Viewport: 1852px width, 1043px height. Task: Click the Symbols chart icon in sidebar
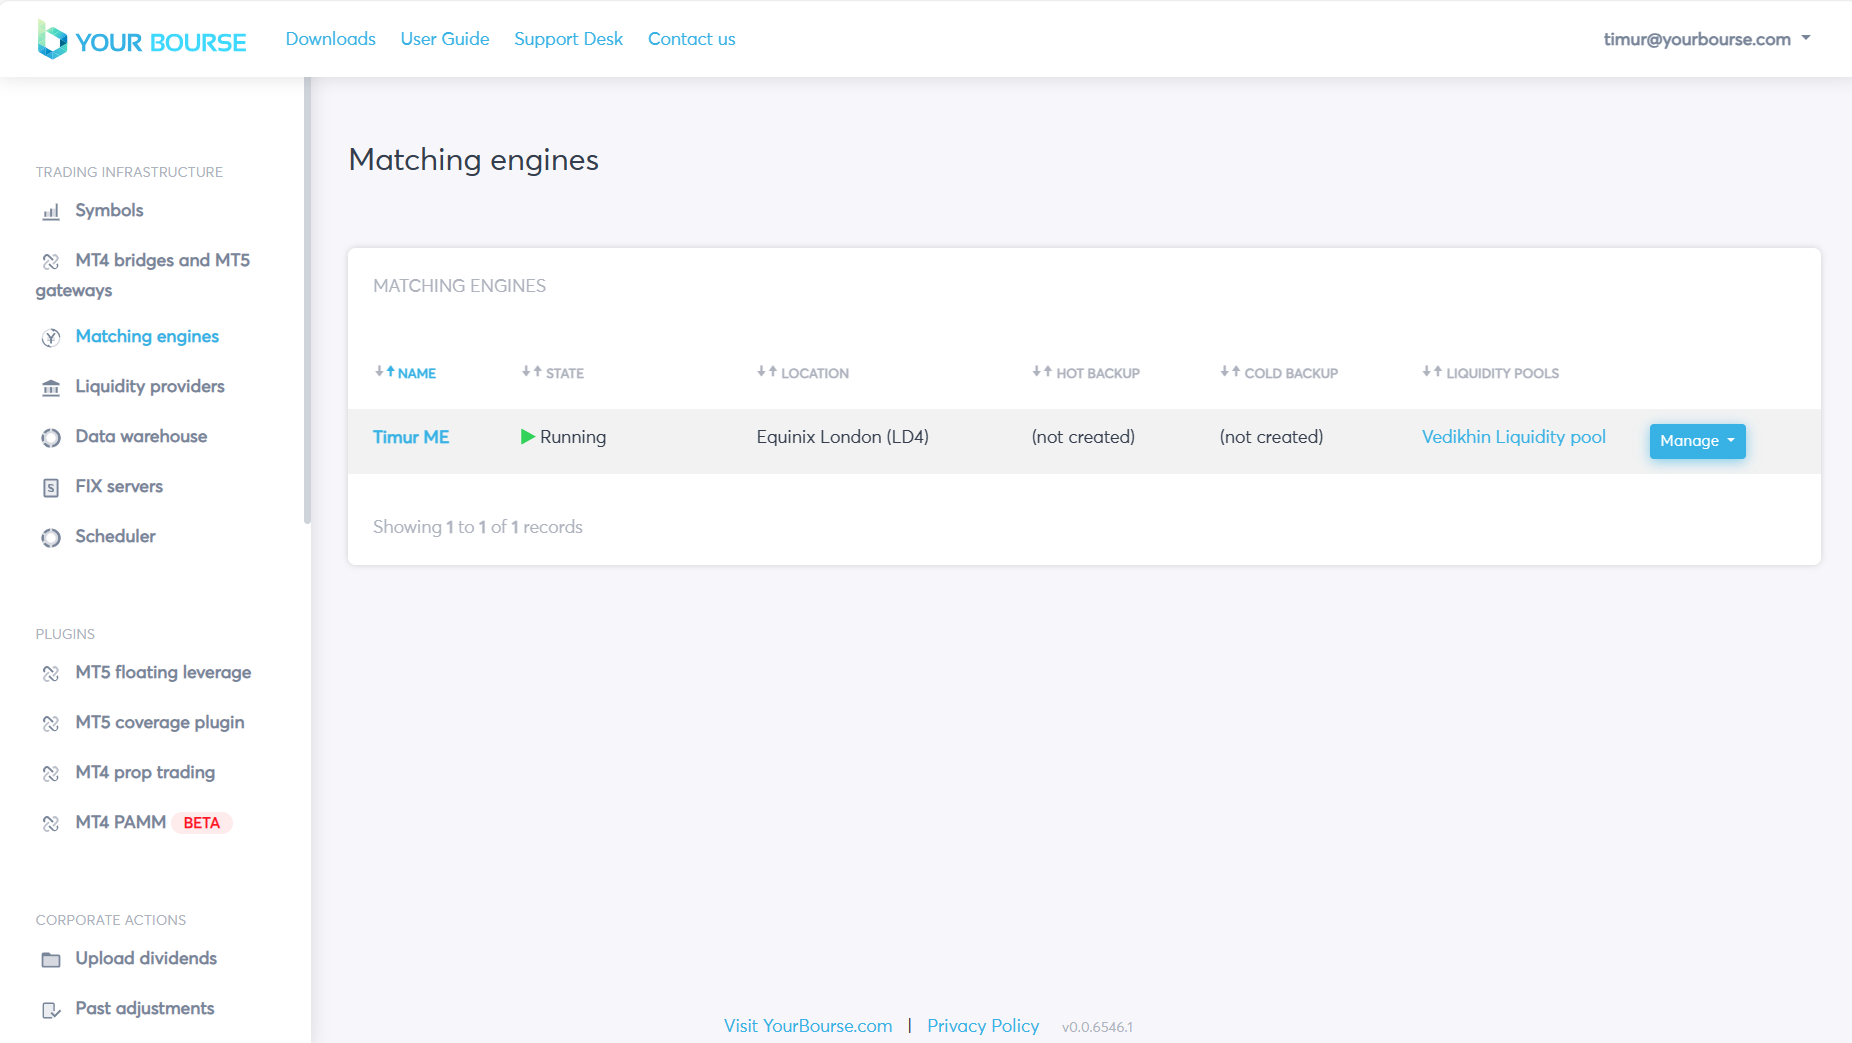pos(51,212)
